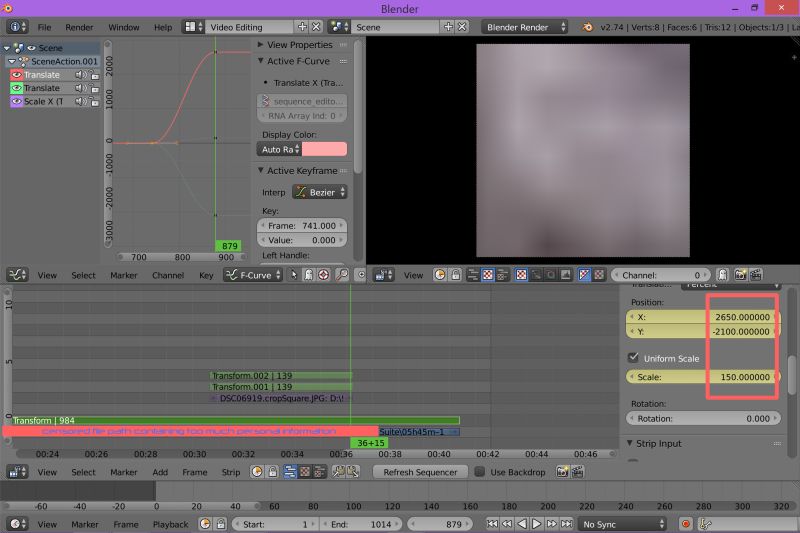Hide the green Translate curve with eye
The height and width of the screenshot is (533, 800).
point(16,88)
